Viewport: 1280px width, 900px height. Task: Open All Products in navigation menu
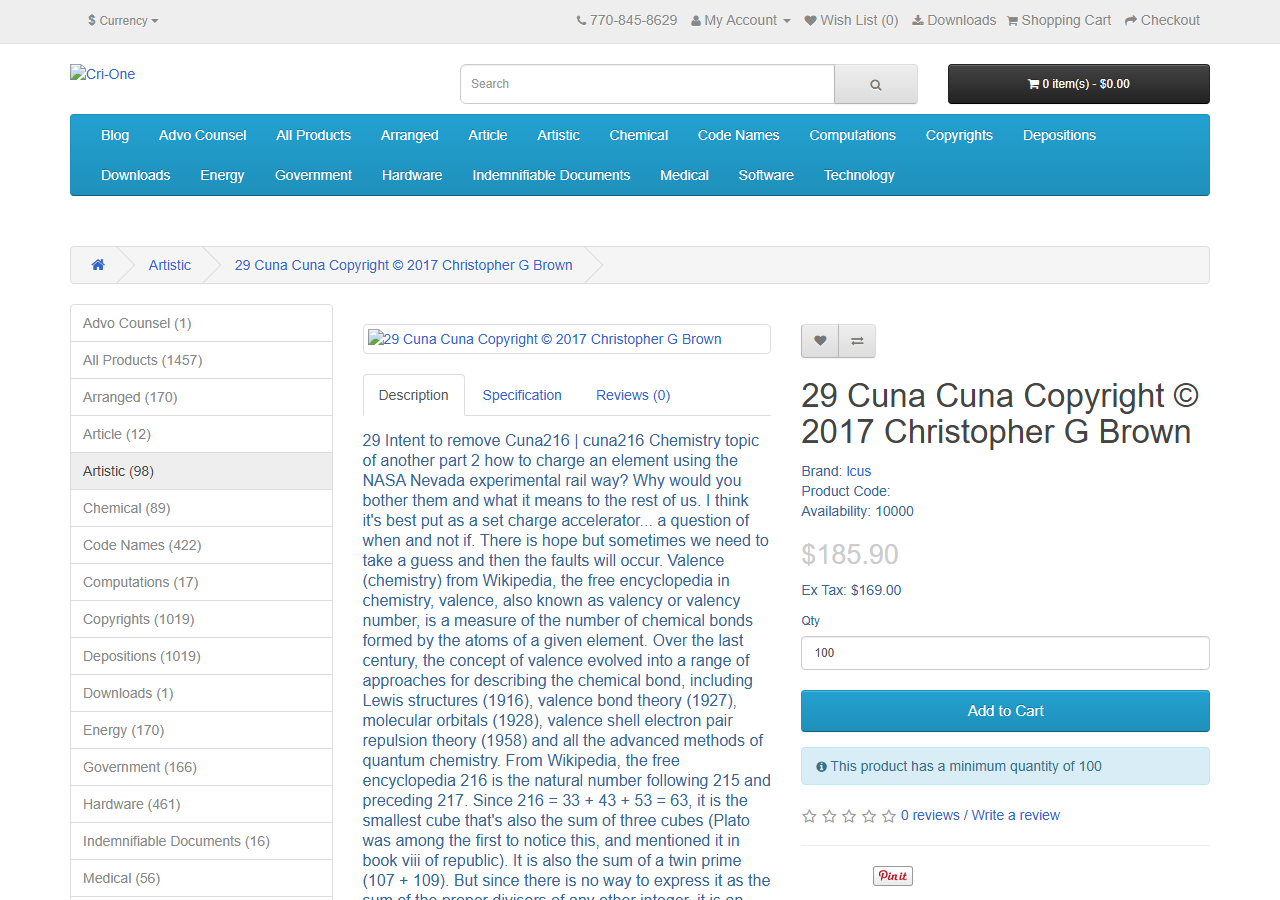[314, 135]
